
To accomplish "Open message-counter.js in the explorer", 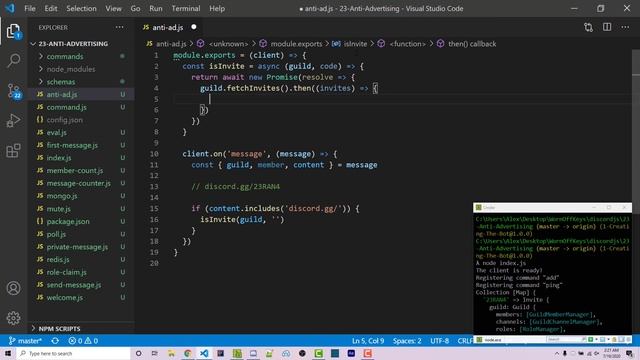I will (78, 183).
